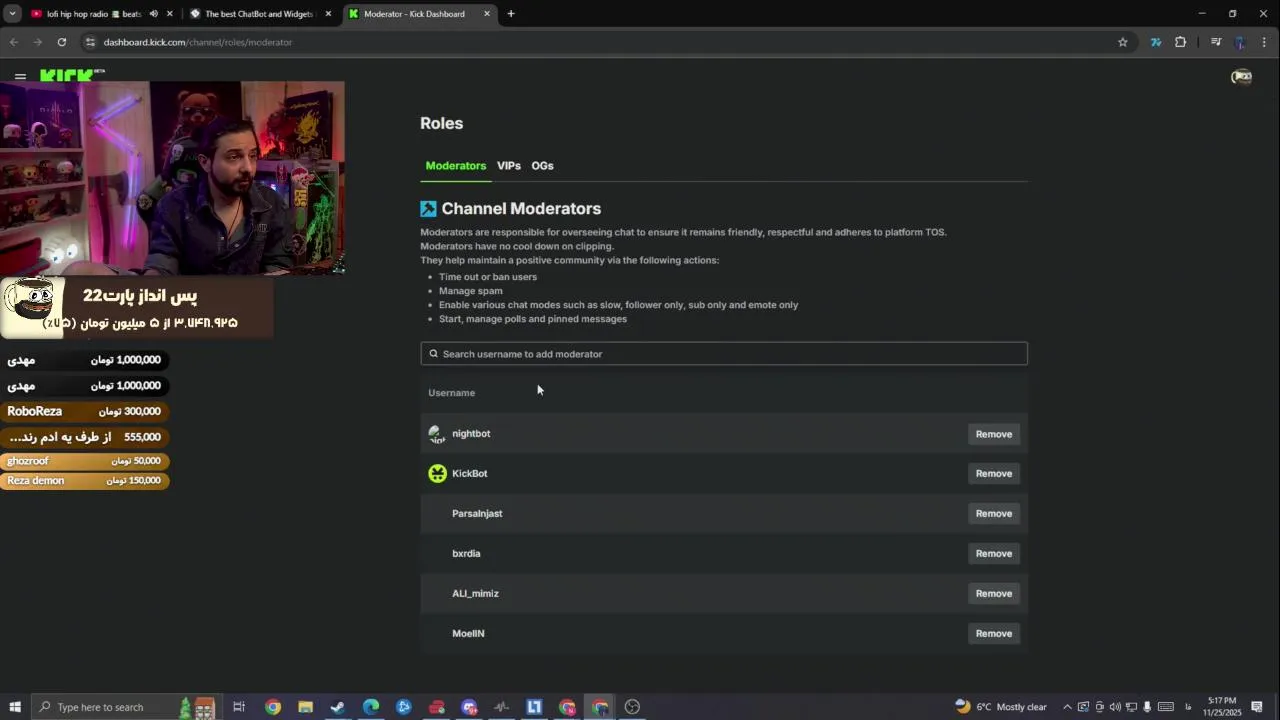Remove ALI_mimiz from moderators
The image size is (1280, 720).
tap(994, 594)
